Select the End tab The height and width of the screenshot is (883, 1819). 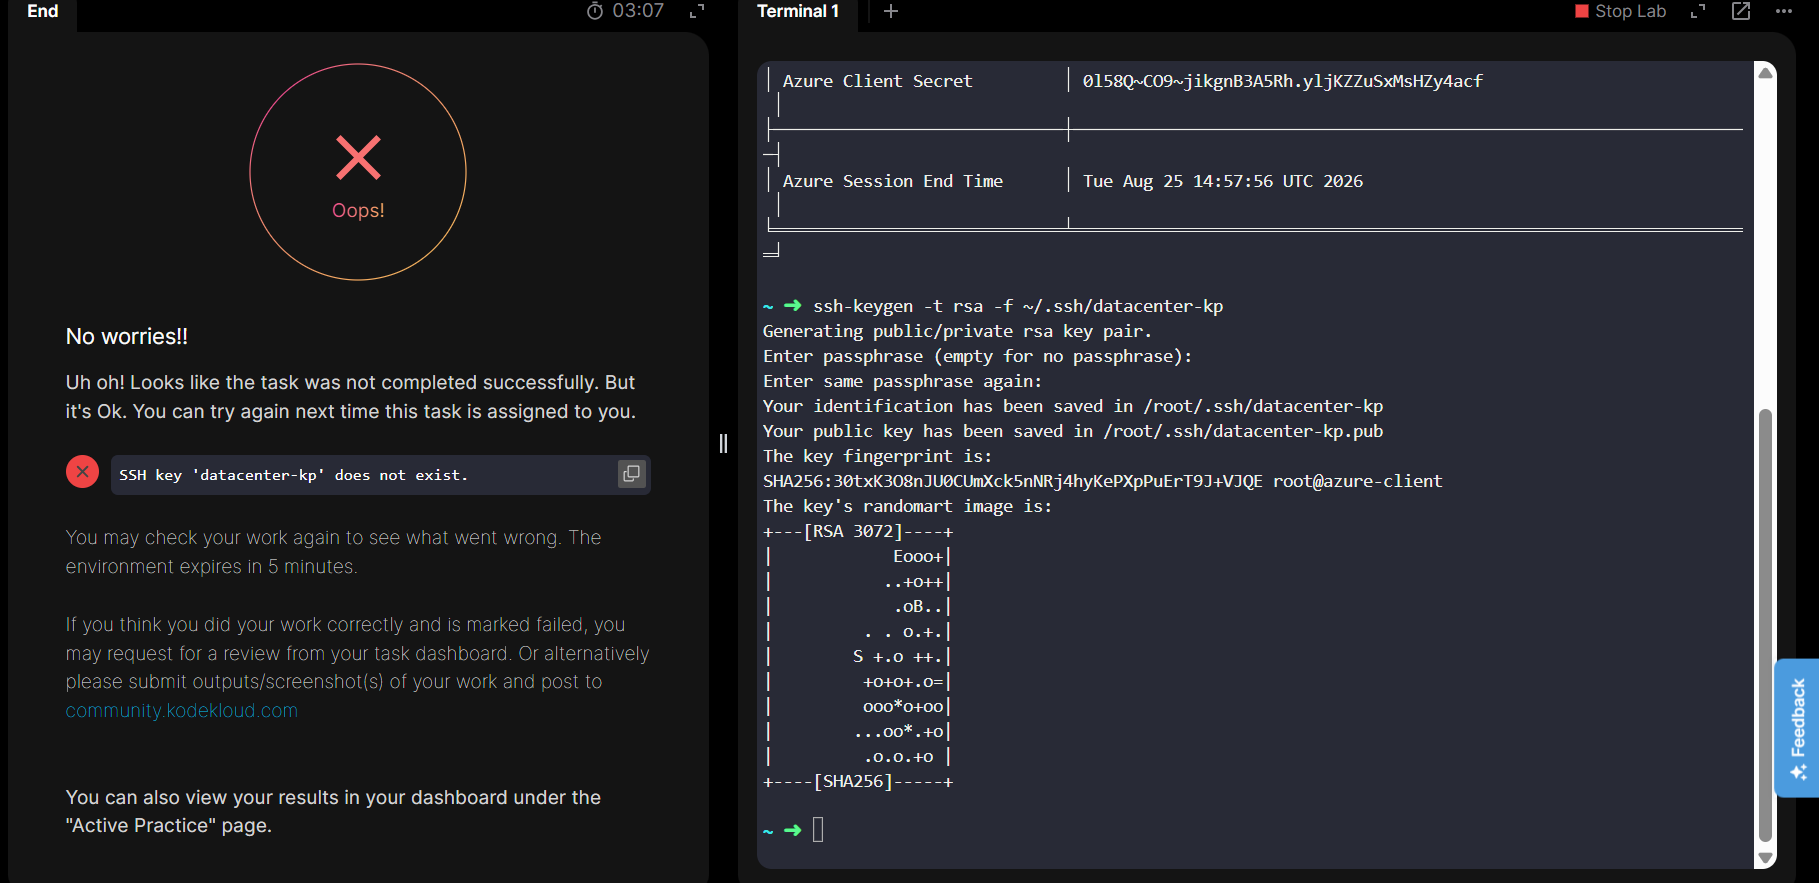[43, 11]
